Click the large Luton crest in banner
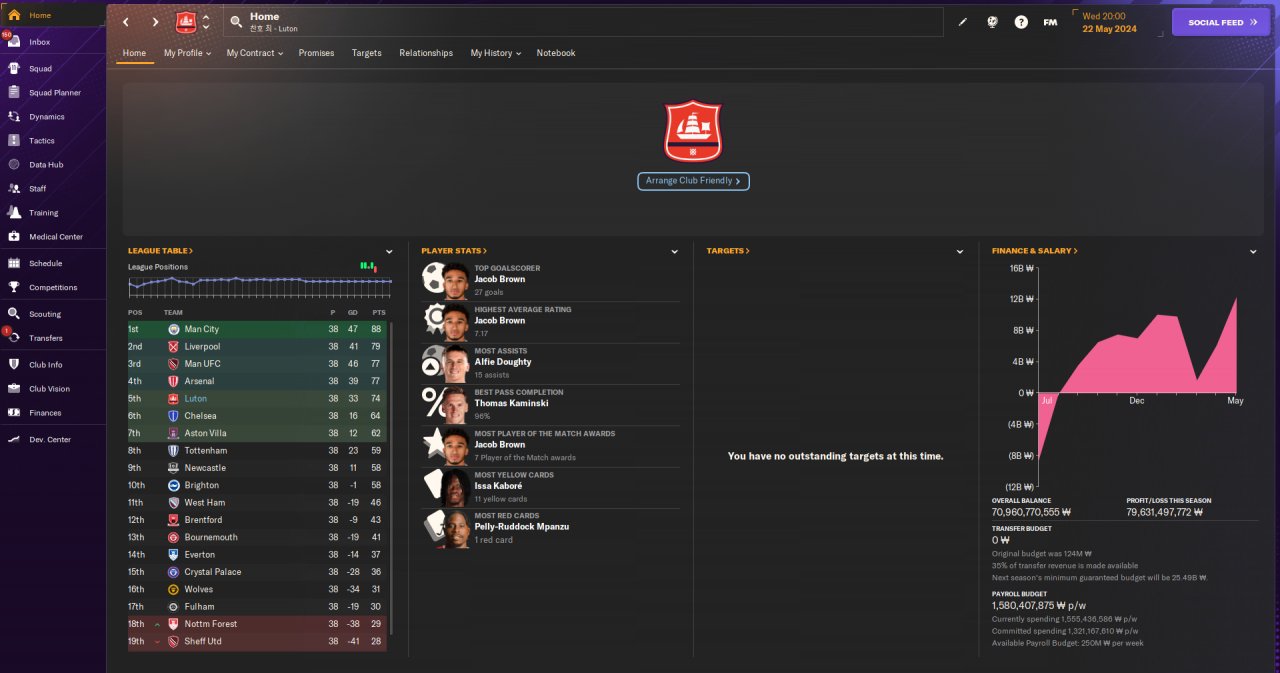 [x=693, y=130]
